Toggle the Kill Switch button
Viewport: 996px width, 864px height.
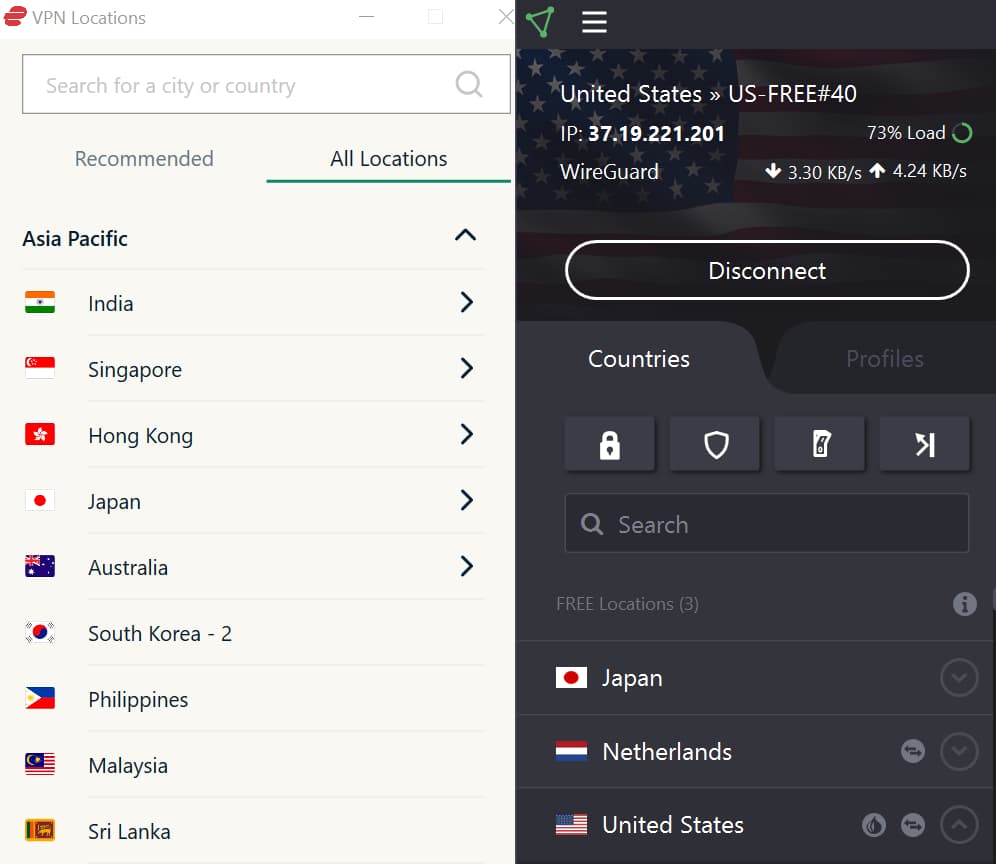820,444
